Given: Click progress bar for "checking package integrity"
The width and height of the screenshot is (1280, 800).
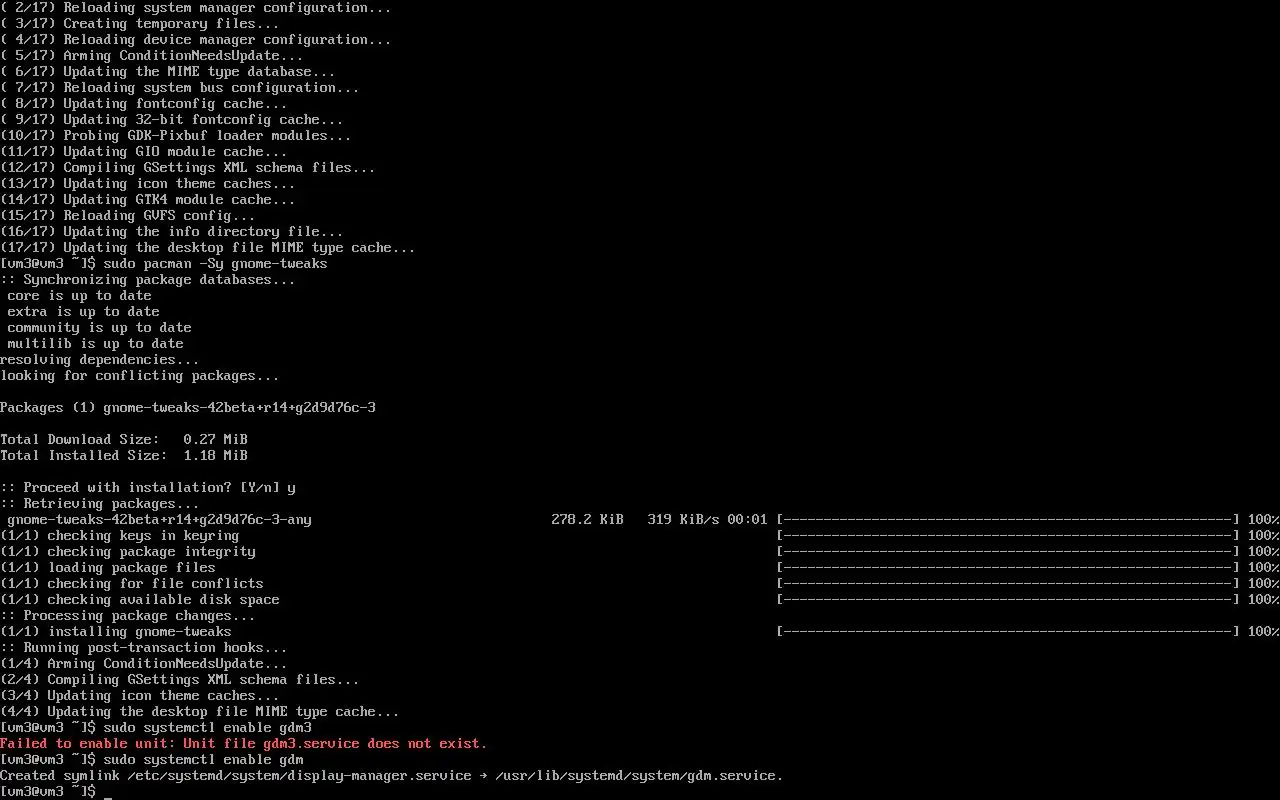Looking at the screenshot, I should 1008,551.
